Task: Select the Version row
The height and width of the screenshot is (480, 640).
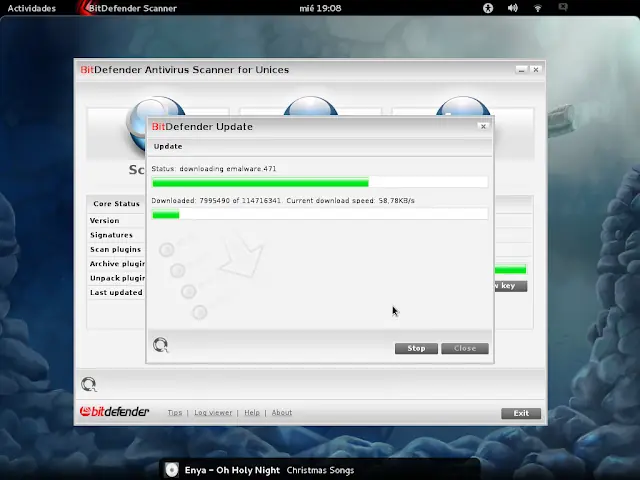Action: click(x=116, y=220)
